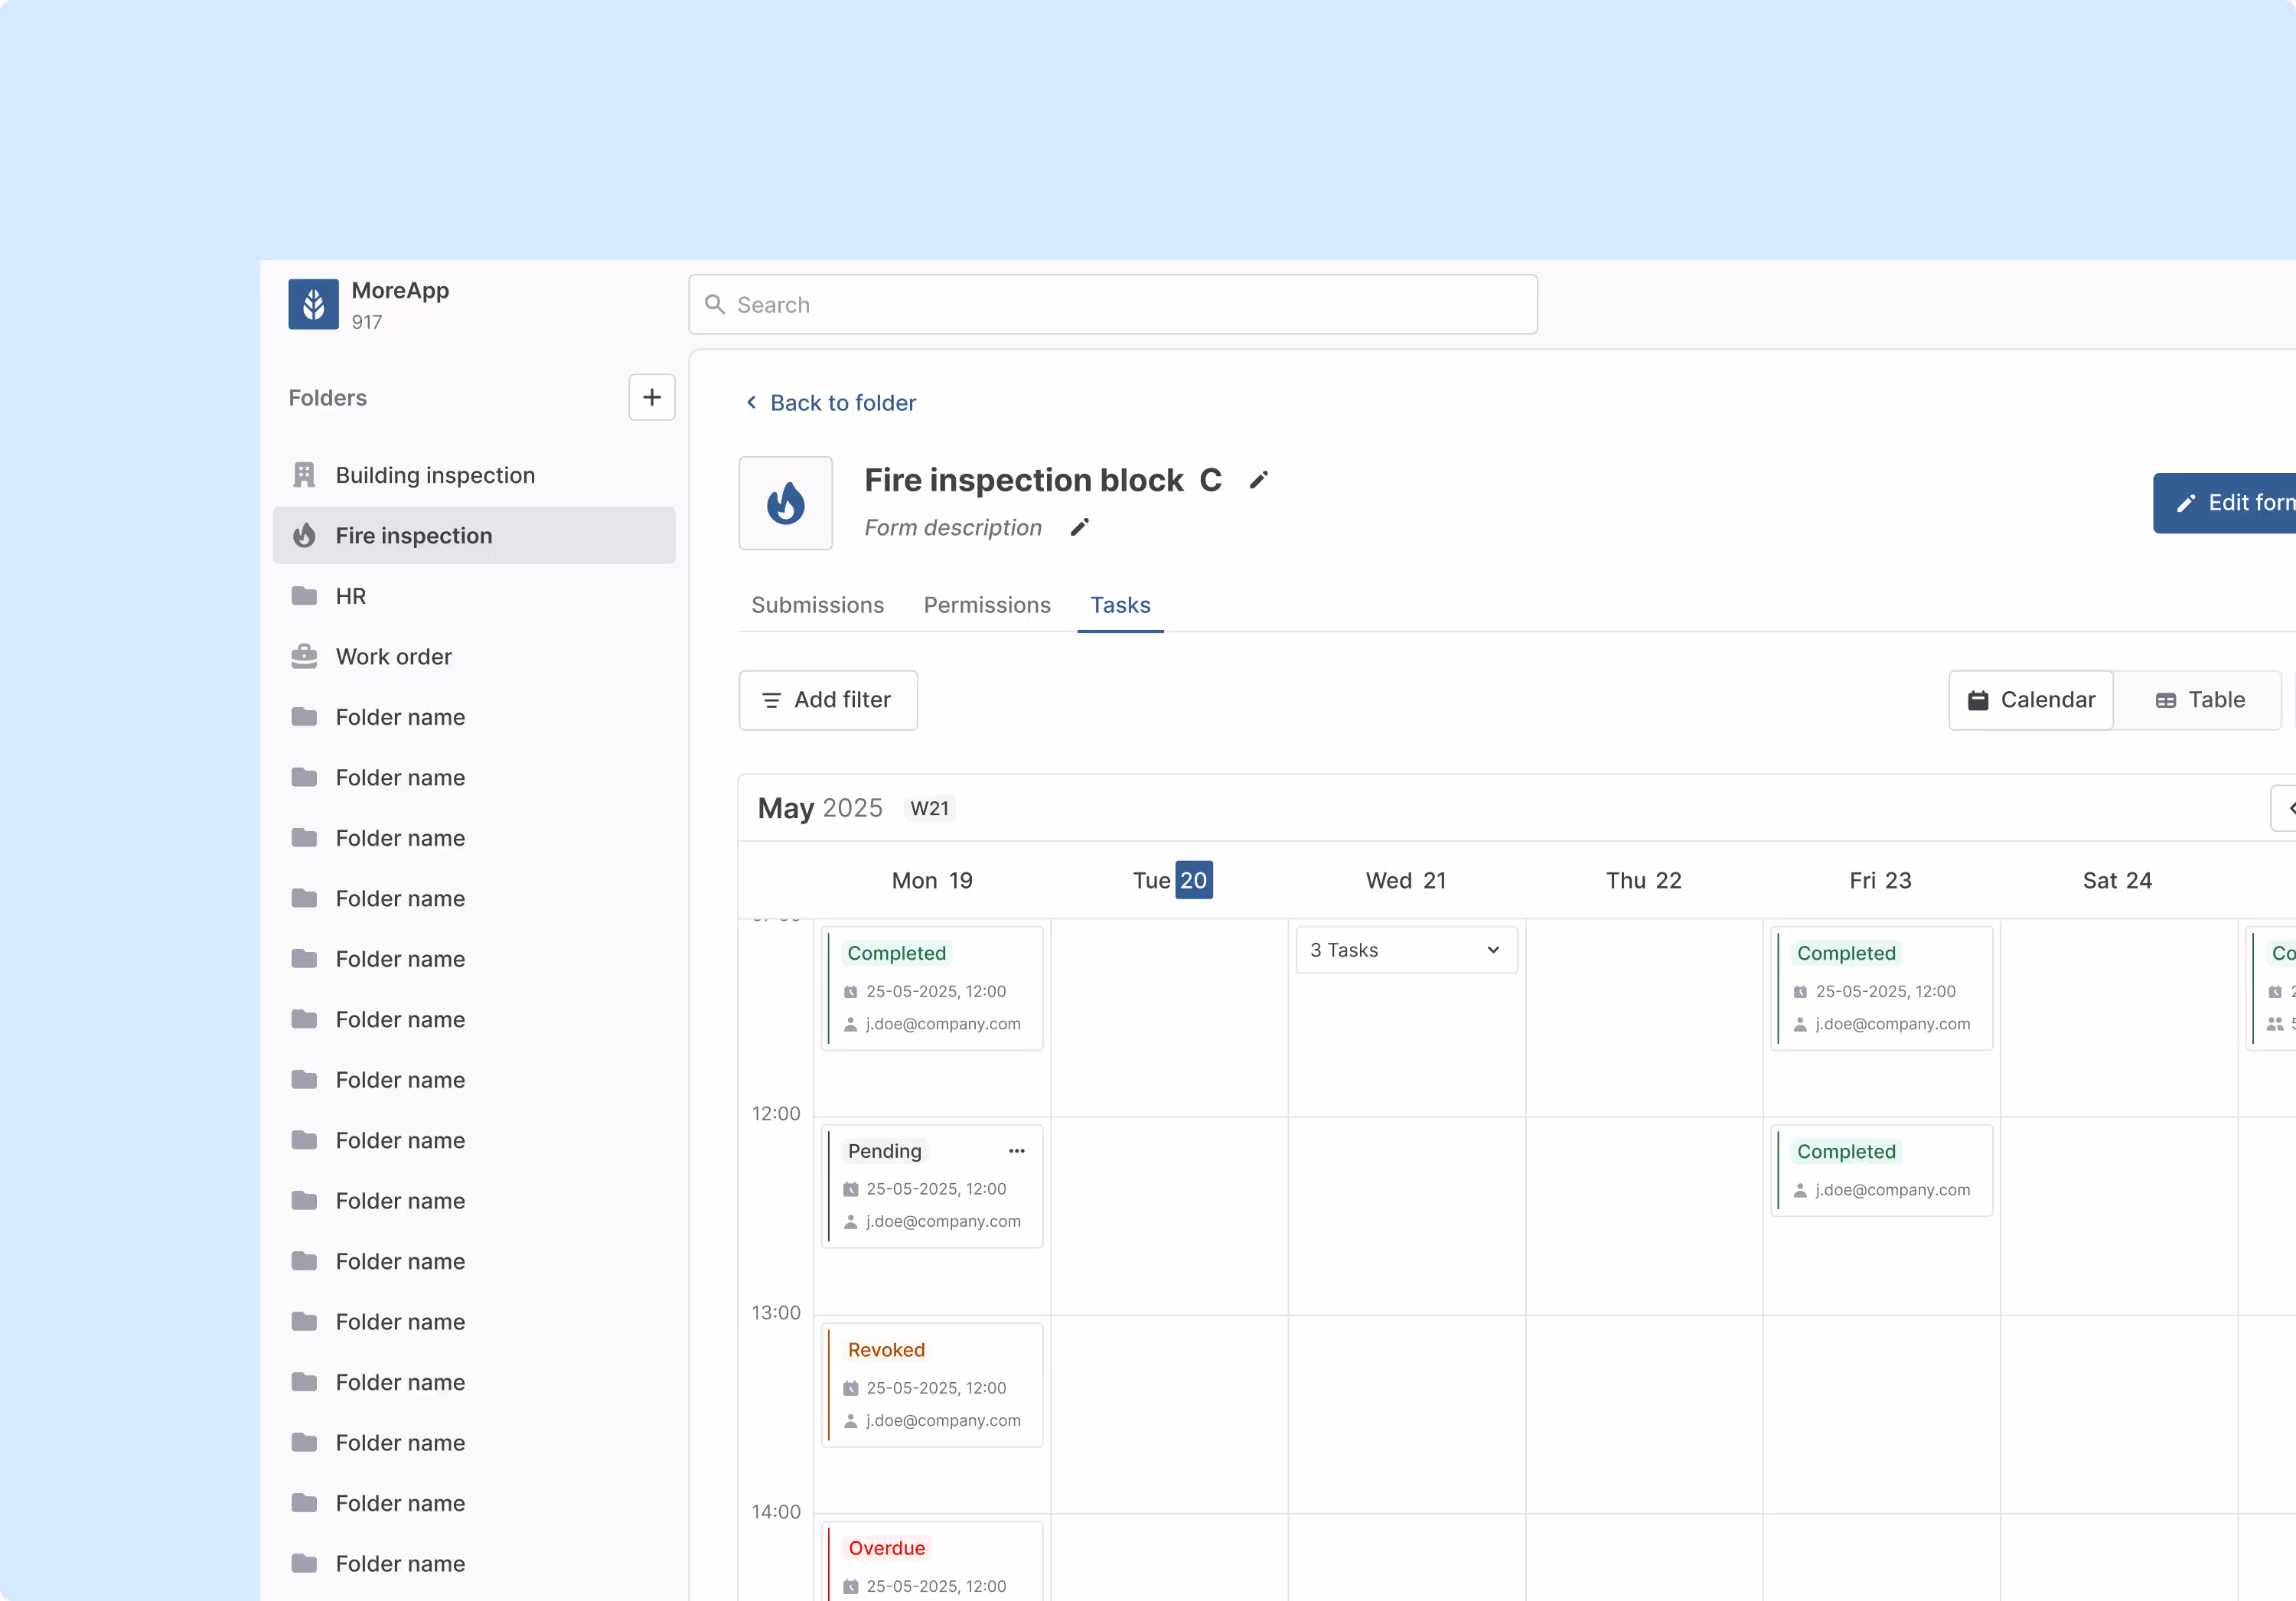Select the HR folder in the sidebar
This screenshot has height=1601, width=2296.
350,596
